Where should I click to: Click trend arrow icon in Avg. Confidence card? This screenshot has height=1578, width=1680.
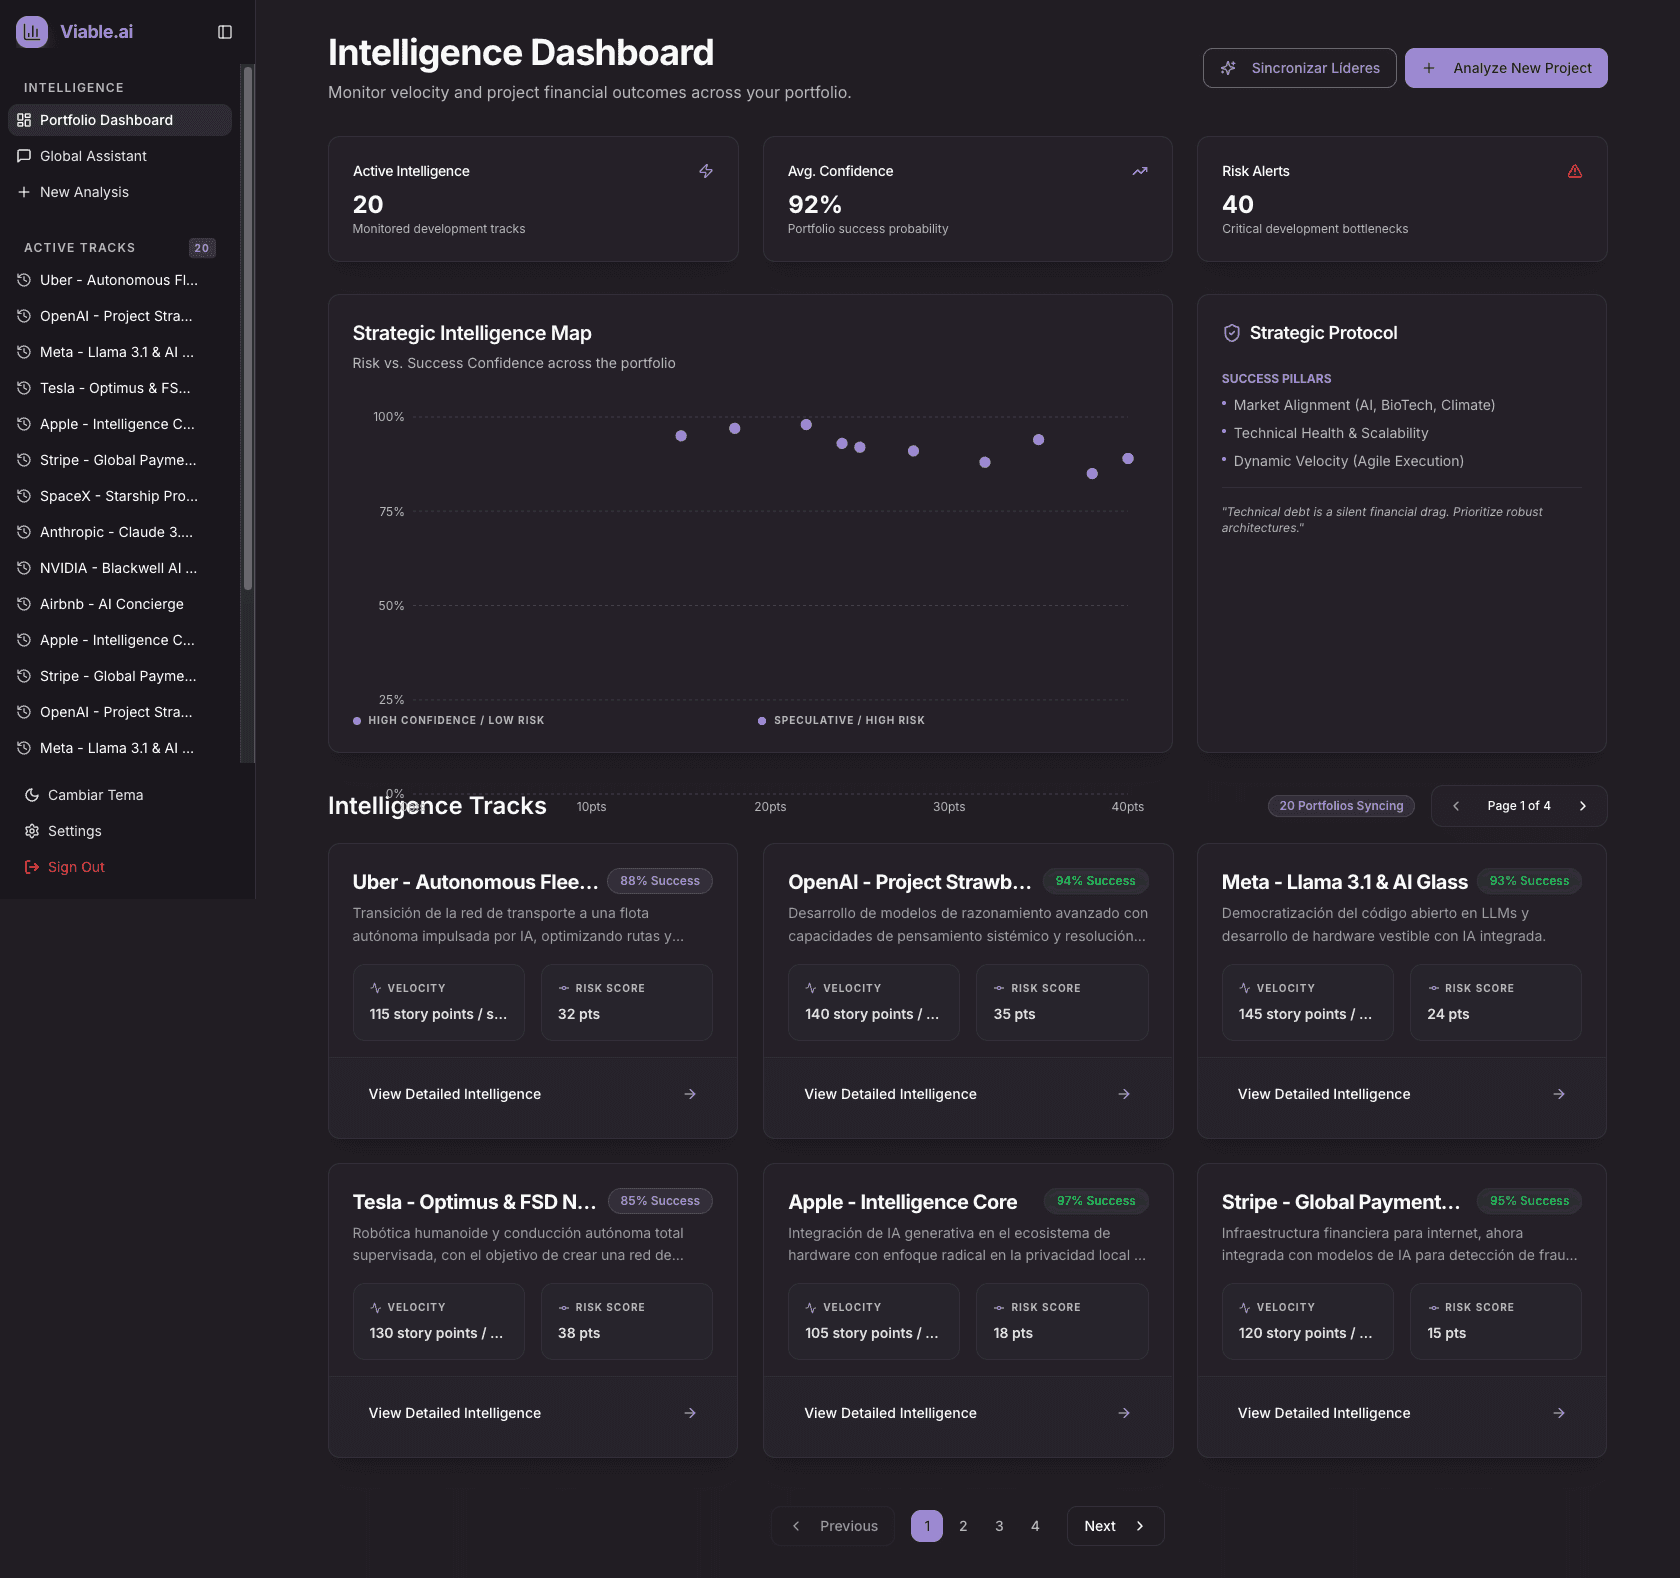(1140, 171)
